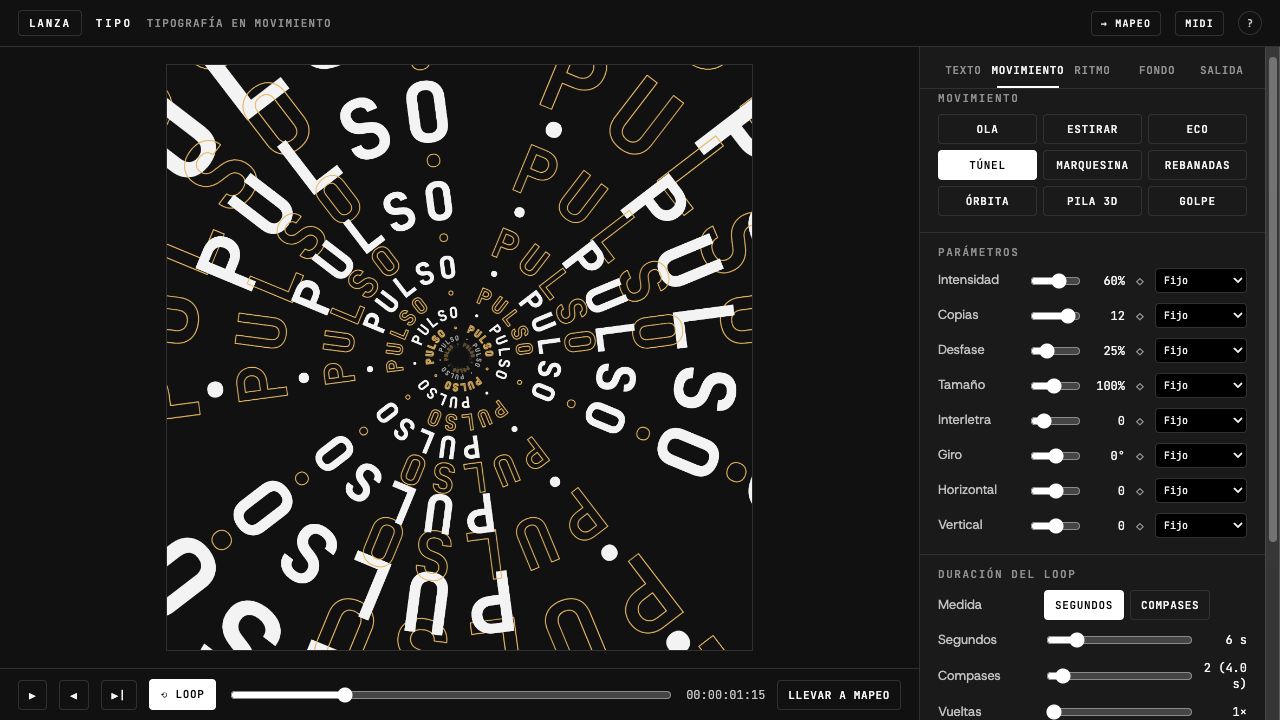The width and height of the screenshot is (1280, 720).
Task: Adjust the Segundos duration slider
Action: tap(1119, 640)
